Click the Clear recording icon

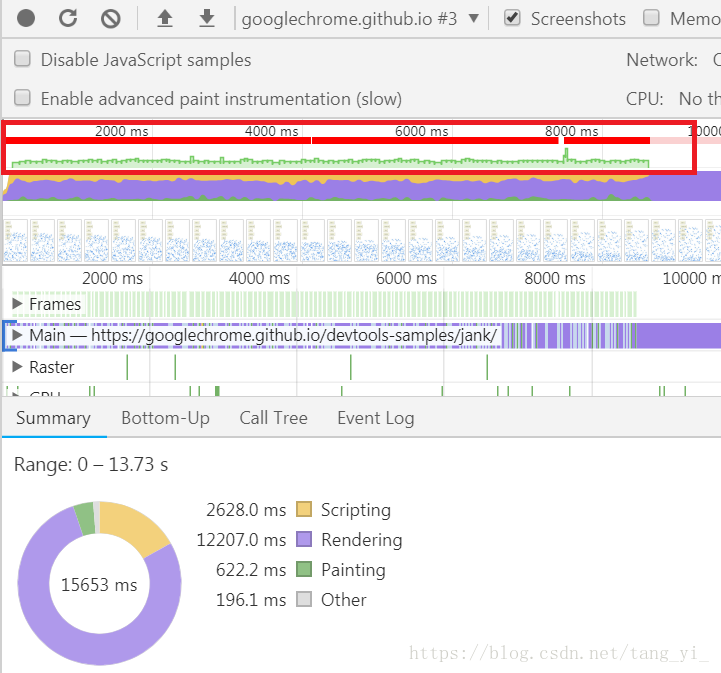(x=111, y=19)
